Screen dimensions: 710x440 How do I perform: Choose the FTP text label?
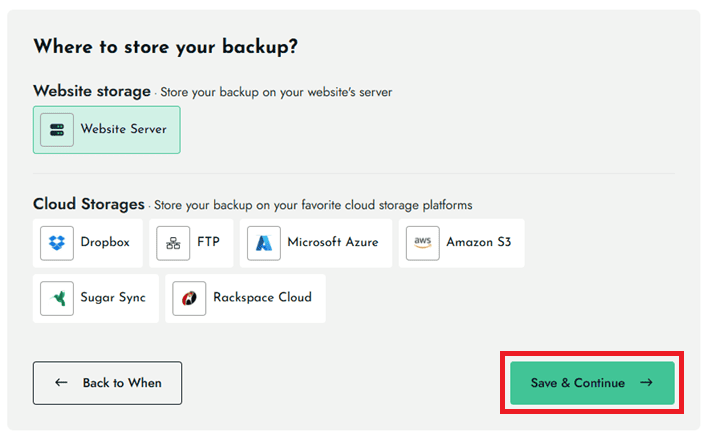[208, 243]
